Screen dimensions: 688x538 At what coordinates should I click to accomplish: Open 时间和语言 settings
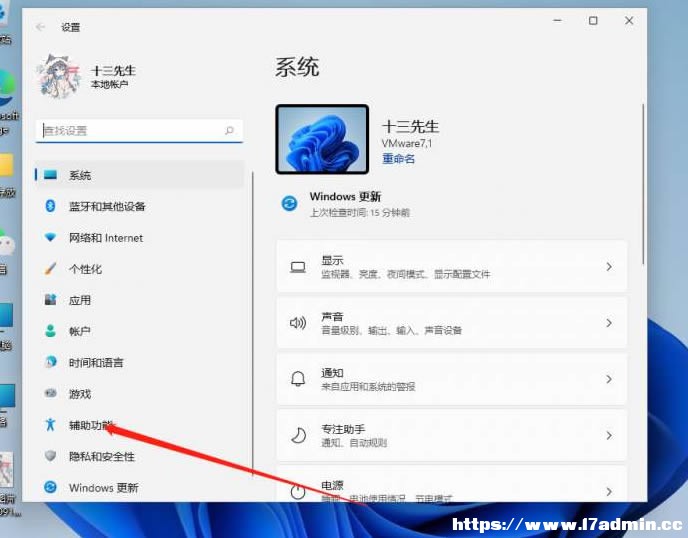pyautogui.click(x=139, y=362)
